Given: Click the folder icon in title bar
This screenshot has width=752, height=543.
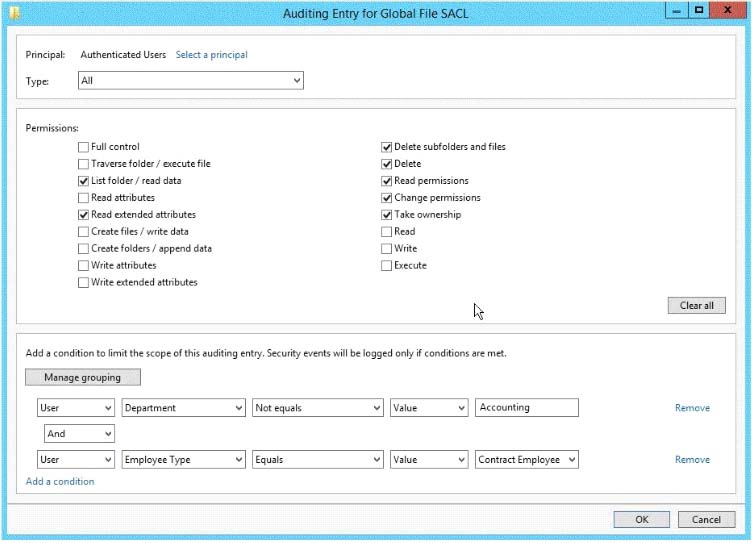Looking at the screenshot, I should (x=15, y=12).
